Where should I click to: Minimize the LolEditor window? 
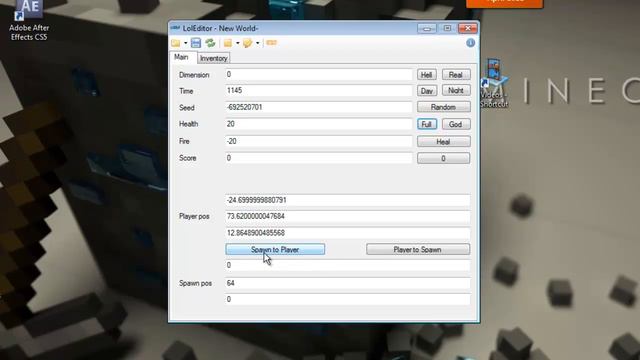pos(427,28)
